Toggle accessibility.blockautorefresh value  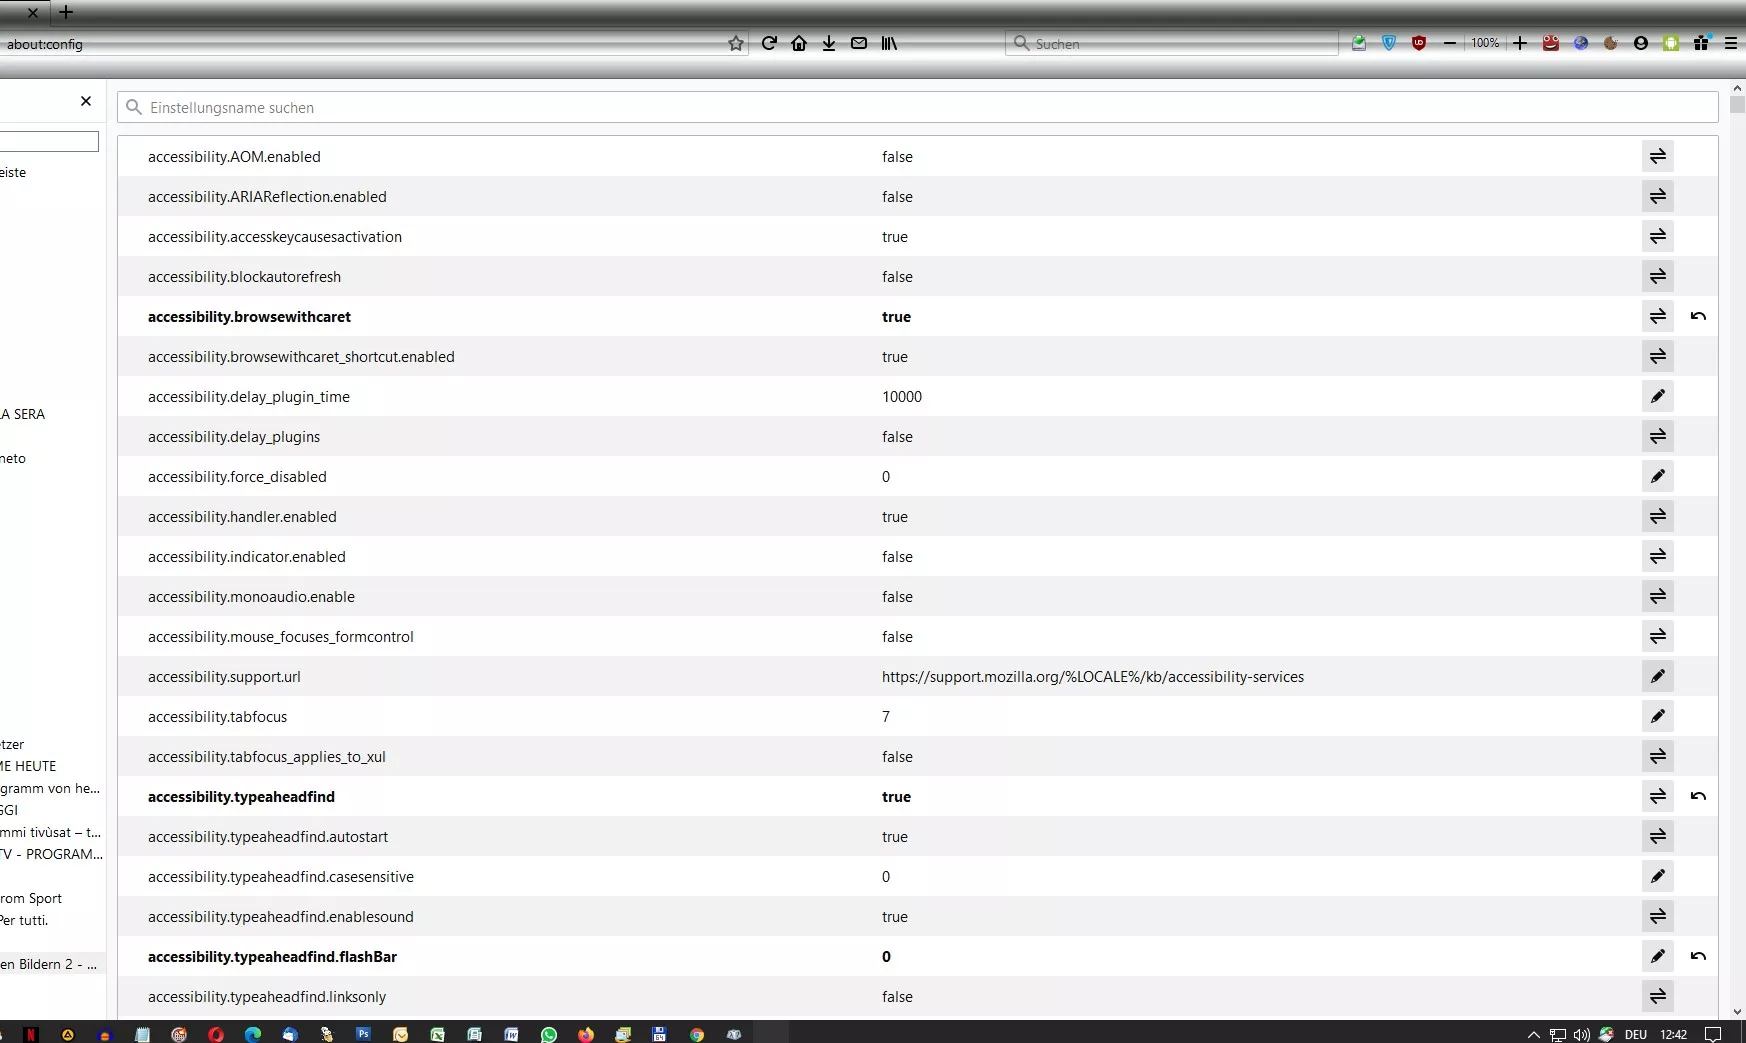coord(1658,276)
